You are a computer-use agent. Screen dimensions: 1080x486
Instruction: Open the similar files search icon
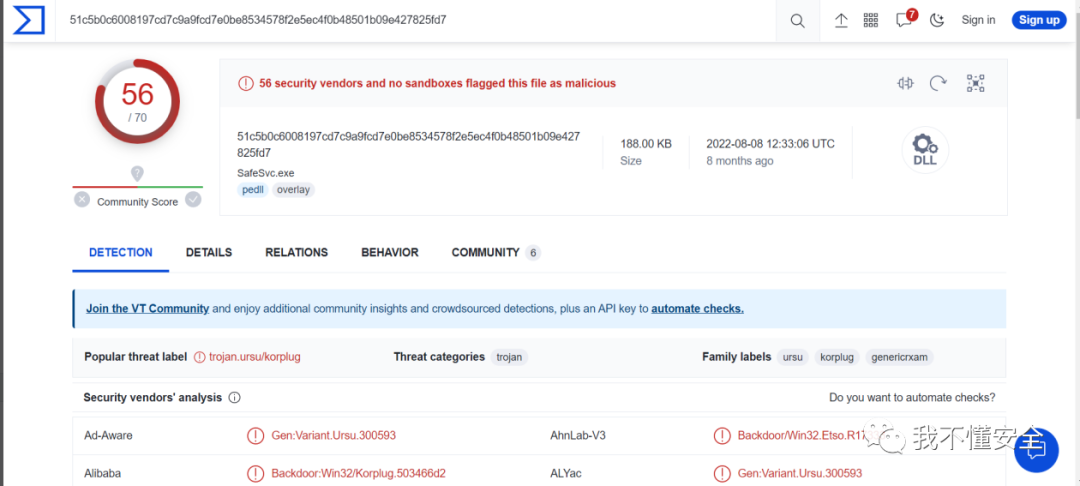pos(906,84)
